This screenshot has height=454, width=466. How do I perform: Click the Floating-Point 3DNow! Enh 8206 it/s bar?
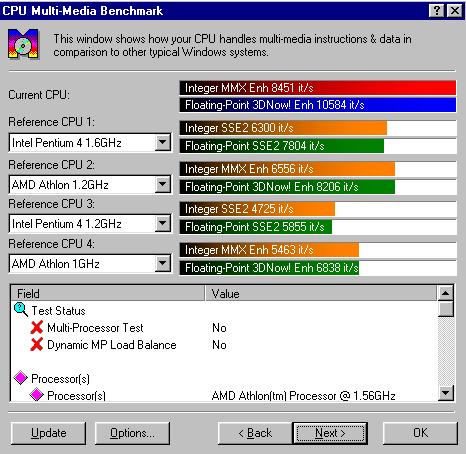coord(287,187)
